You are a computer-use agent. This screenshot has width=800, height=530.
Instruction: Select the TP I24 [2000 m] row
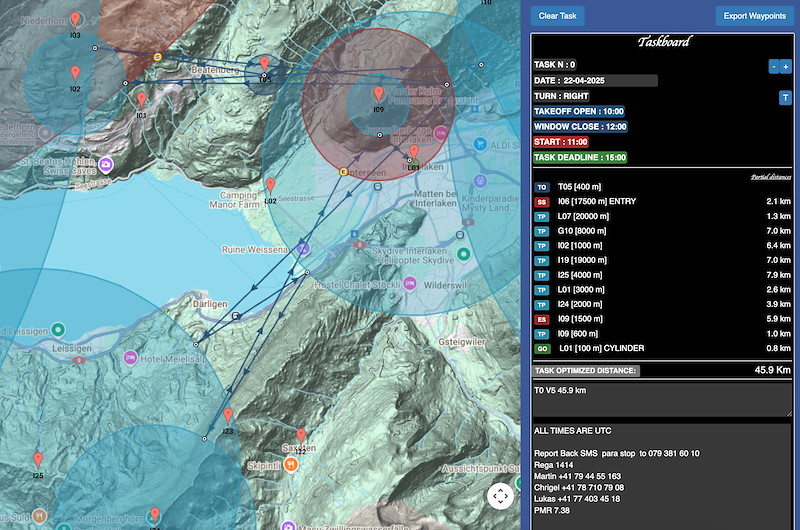pos(662,305)
